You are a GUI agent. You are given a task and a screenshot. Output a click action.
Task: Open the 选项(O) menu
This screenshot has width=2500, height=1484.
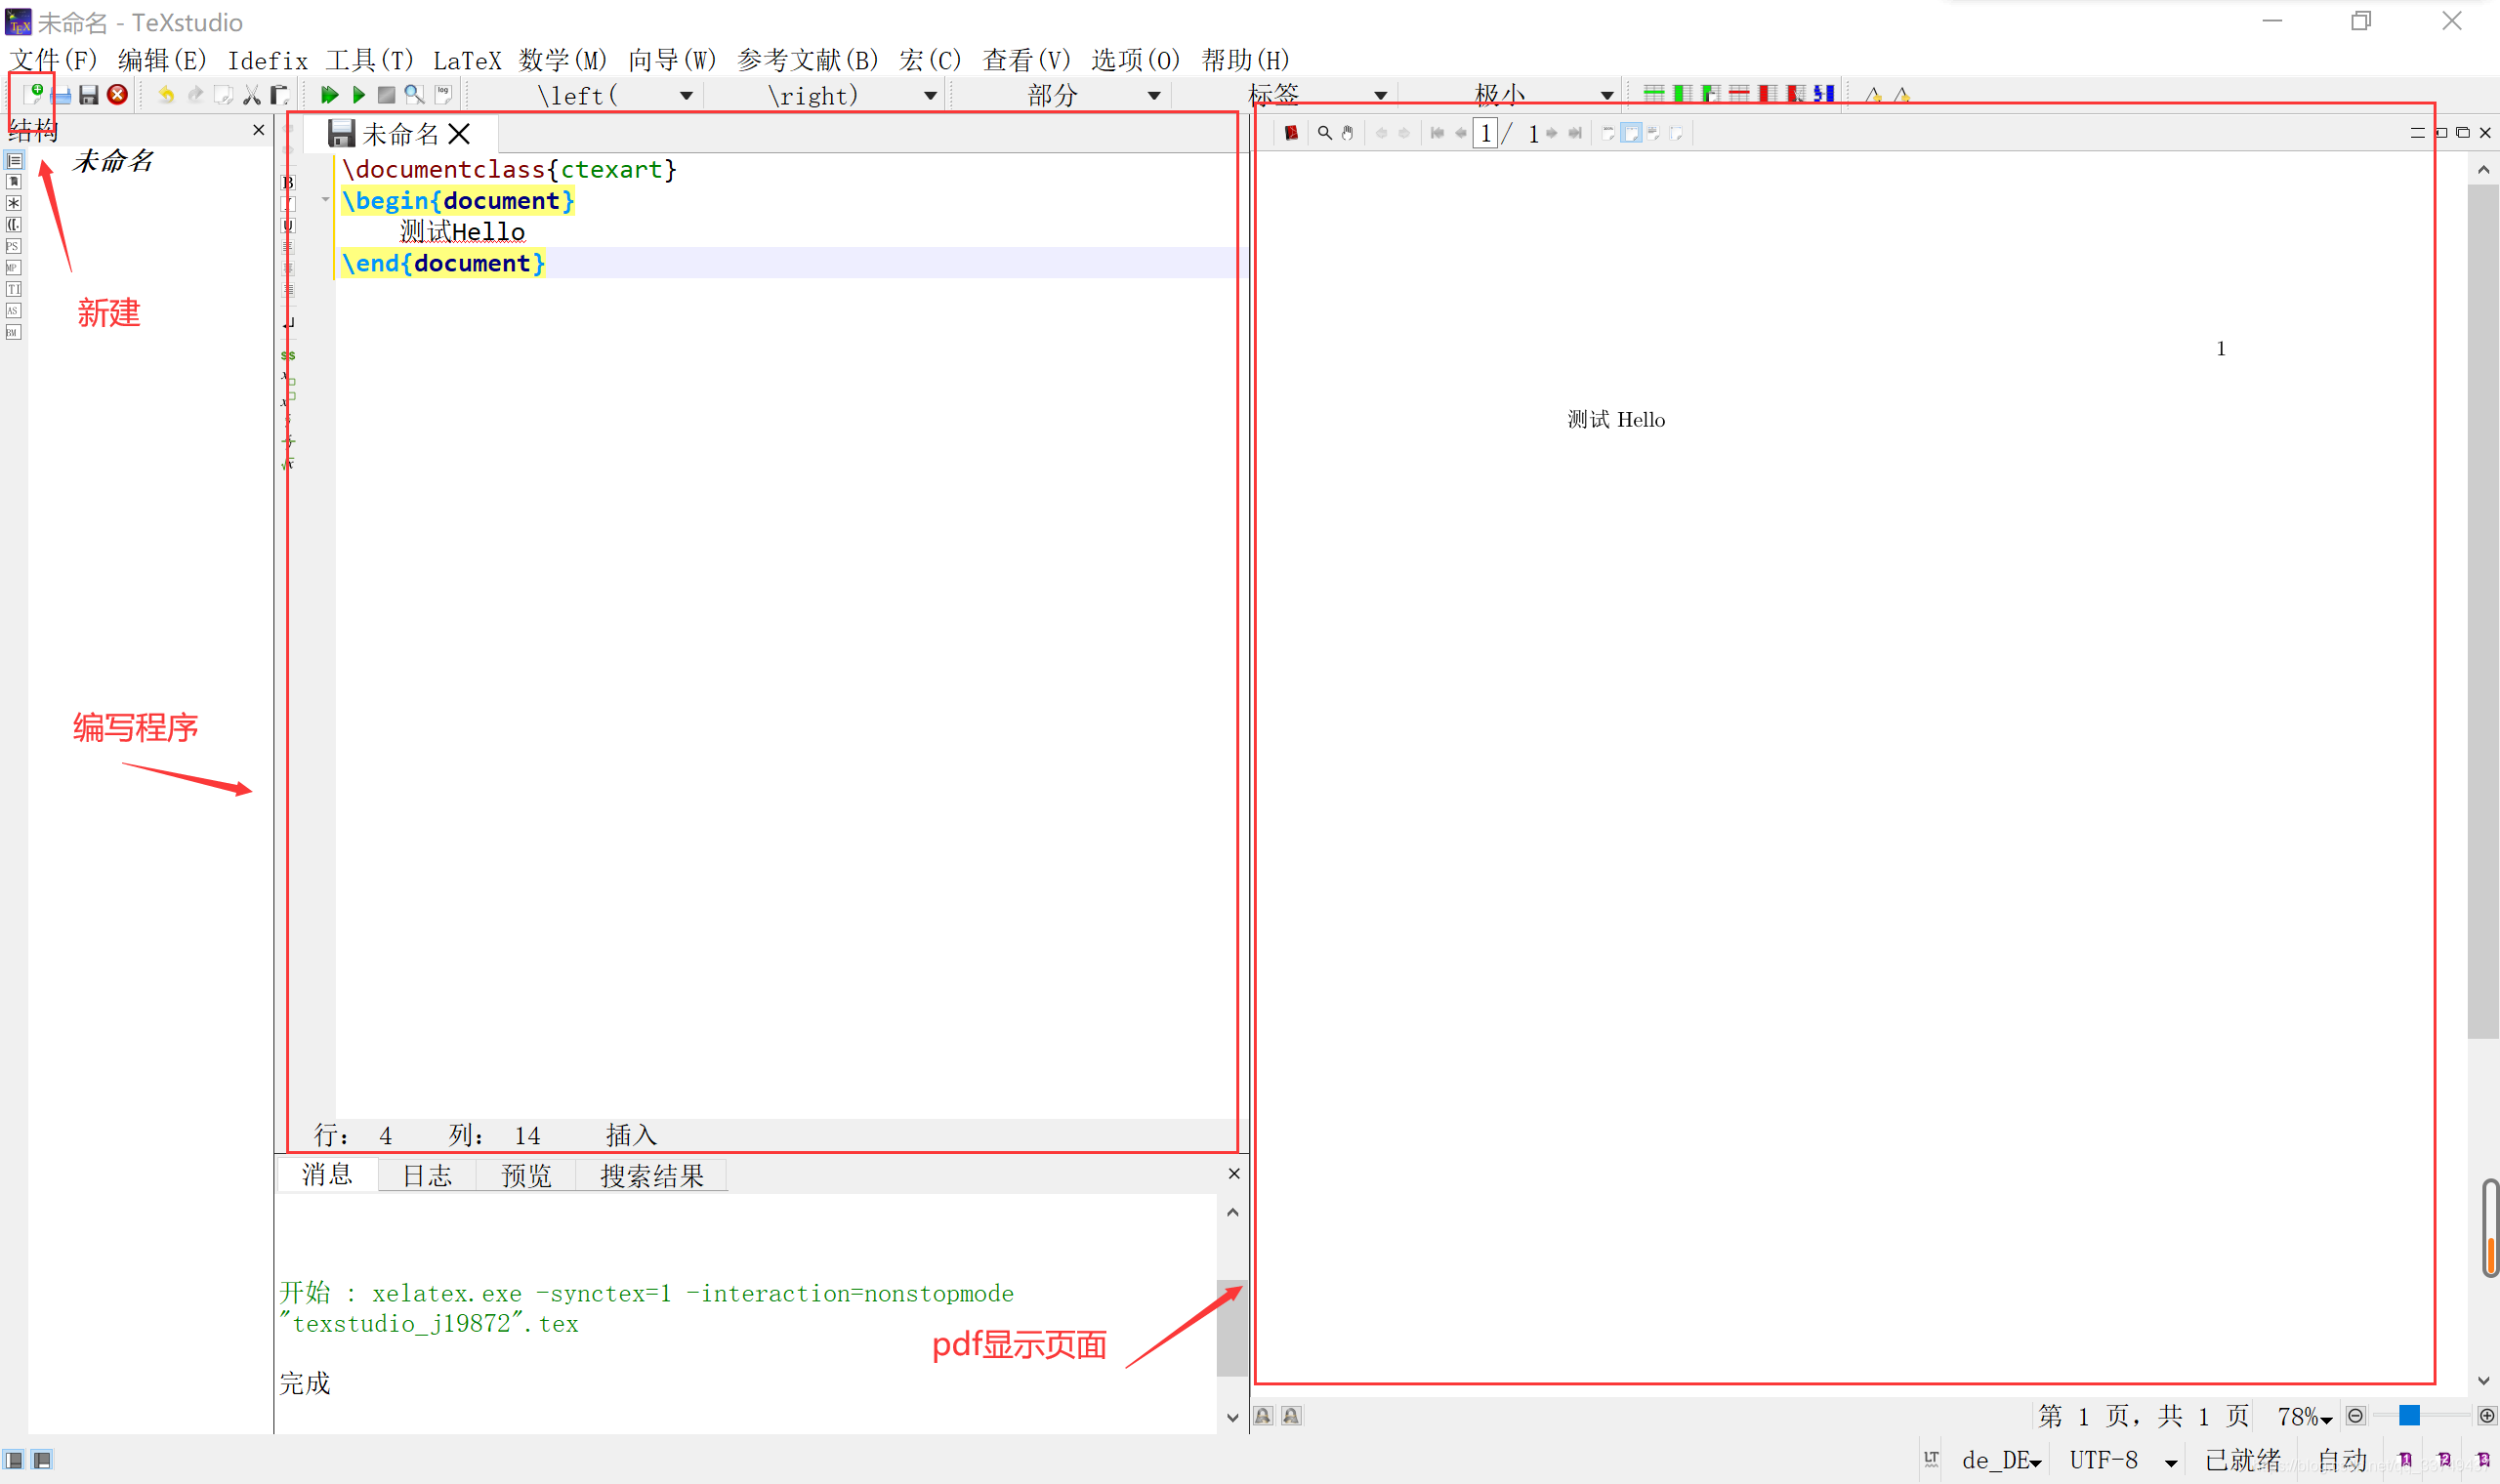[1135, 60]
